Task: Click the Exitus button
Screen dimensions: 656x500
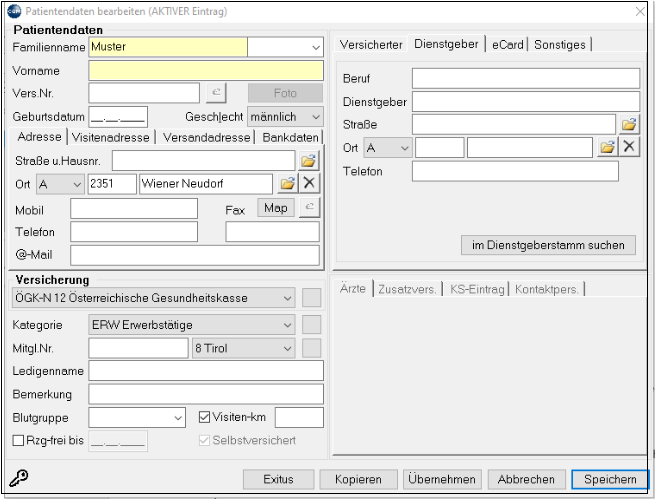Action: click(278, 479)
